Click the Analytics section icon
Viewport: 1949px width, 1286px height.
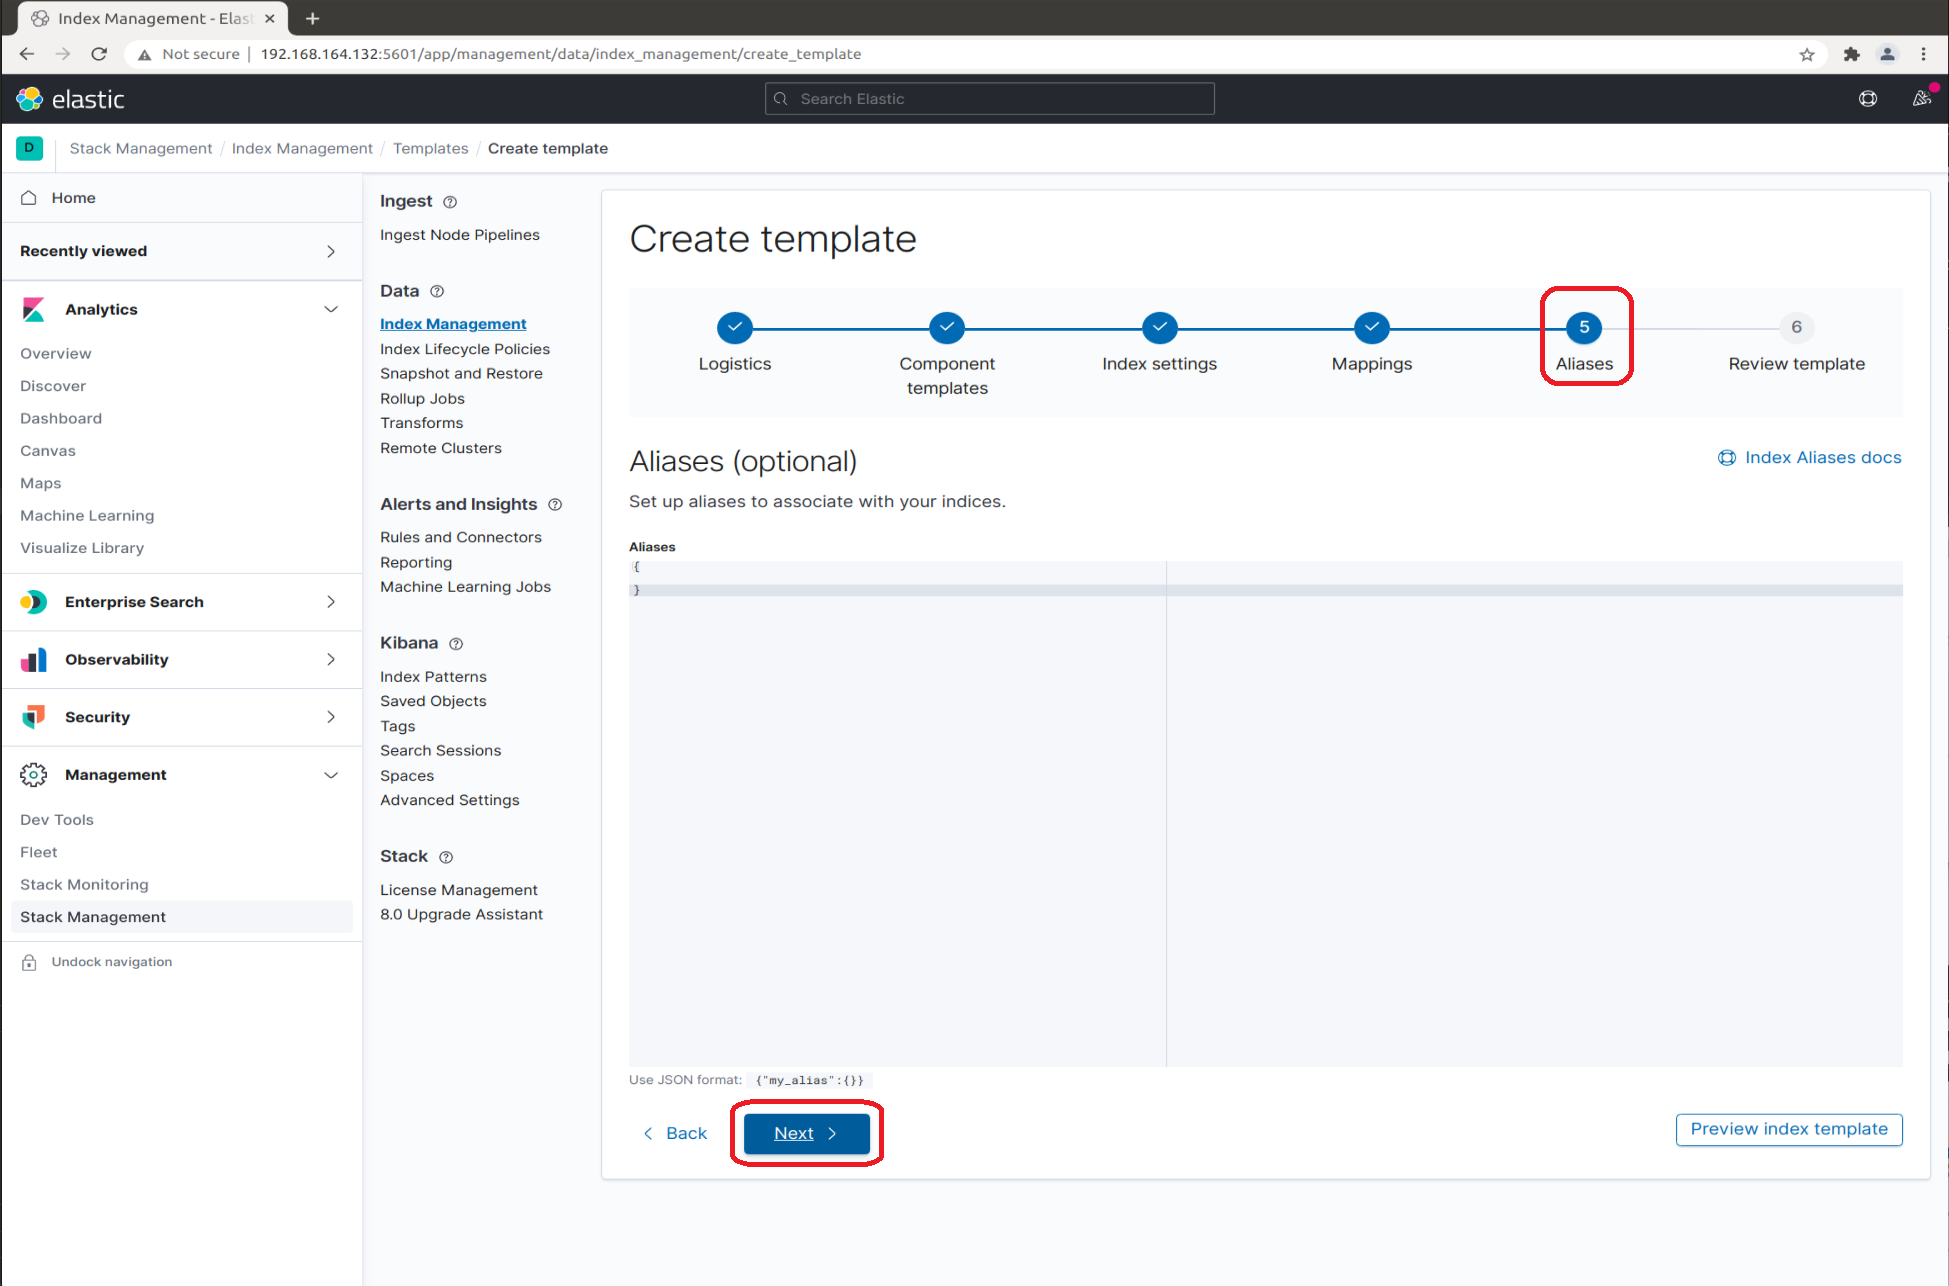(x=34, y=309)
